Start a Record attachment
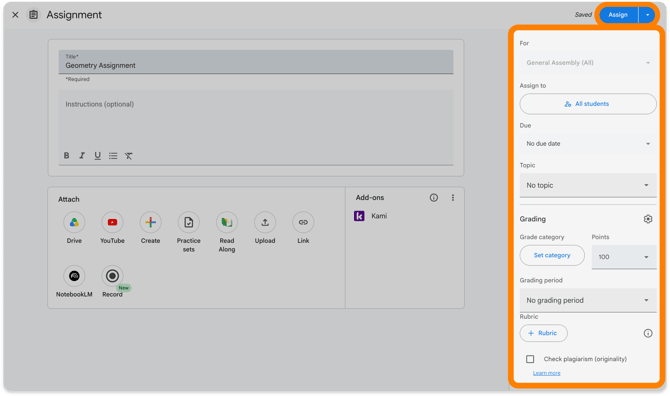The image size is (670, 396). tap(112, 276)
